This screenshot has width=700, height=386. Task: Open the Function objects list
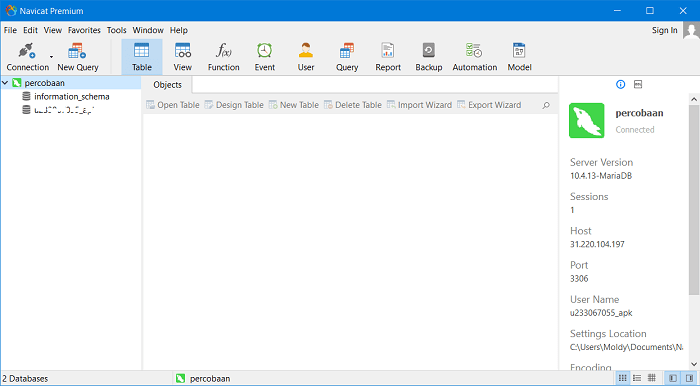[x=223, y=57]
